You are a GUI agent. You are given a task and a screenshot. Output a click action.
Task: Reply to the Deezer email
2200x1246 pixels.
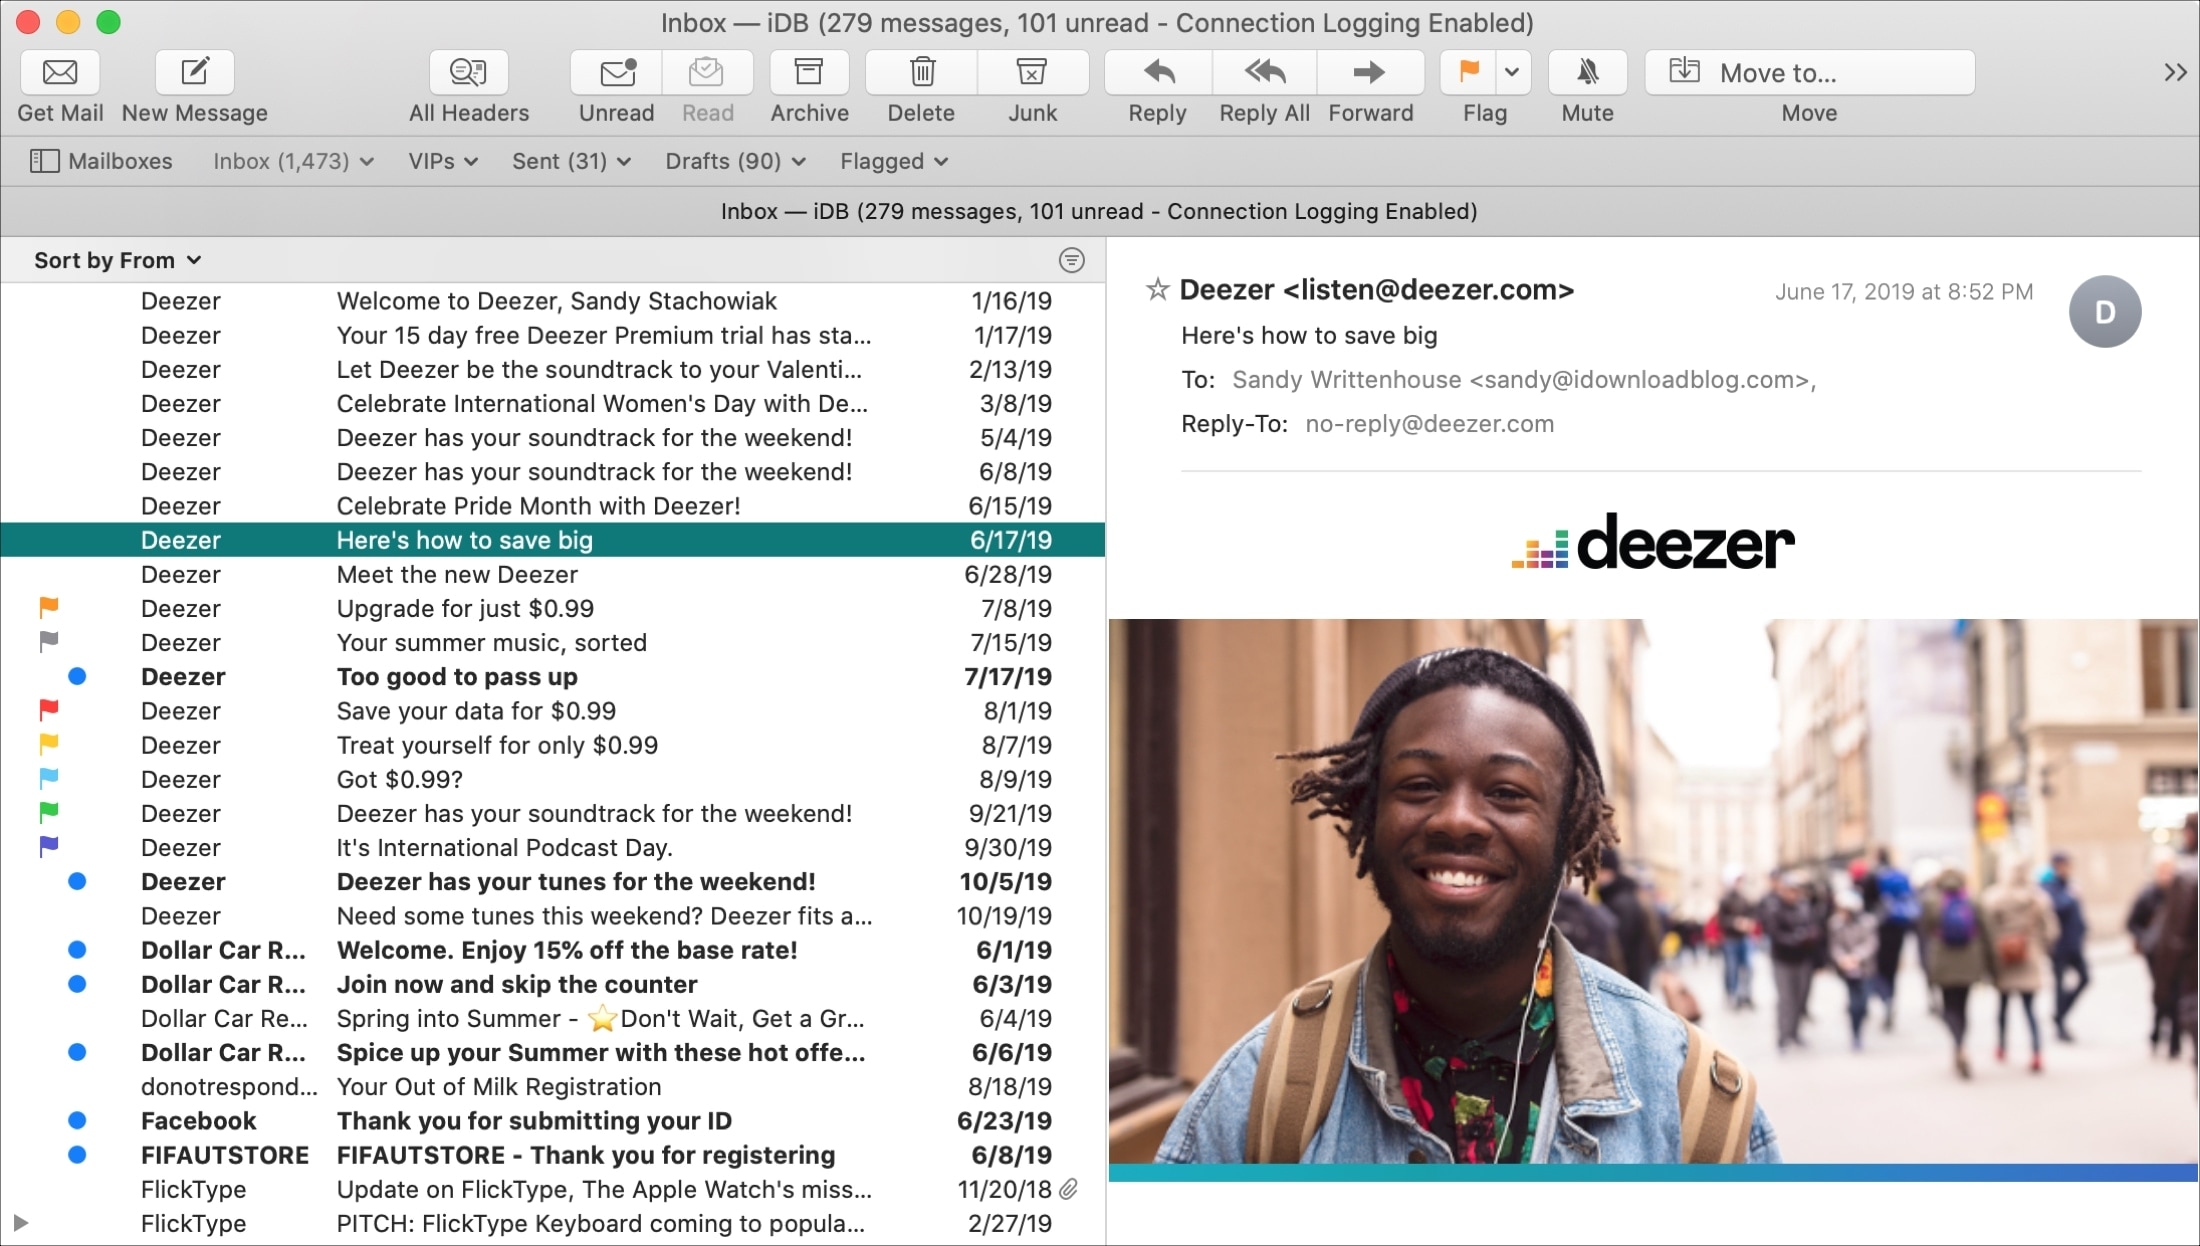(x=1158, y=72)
